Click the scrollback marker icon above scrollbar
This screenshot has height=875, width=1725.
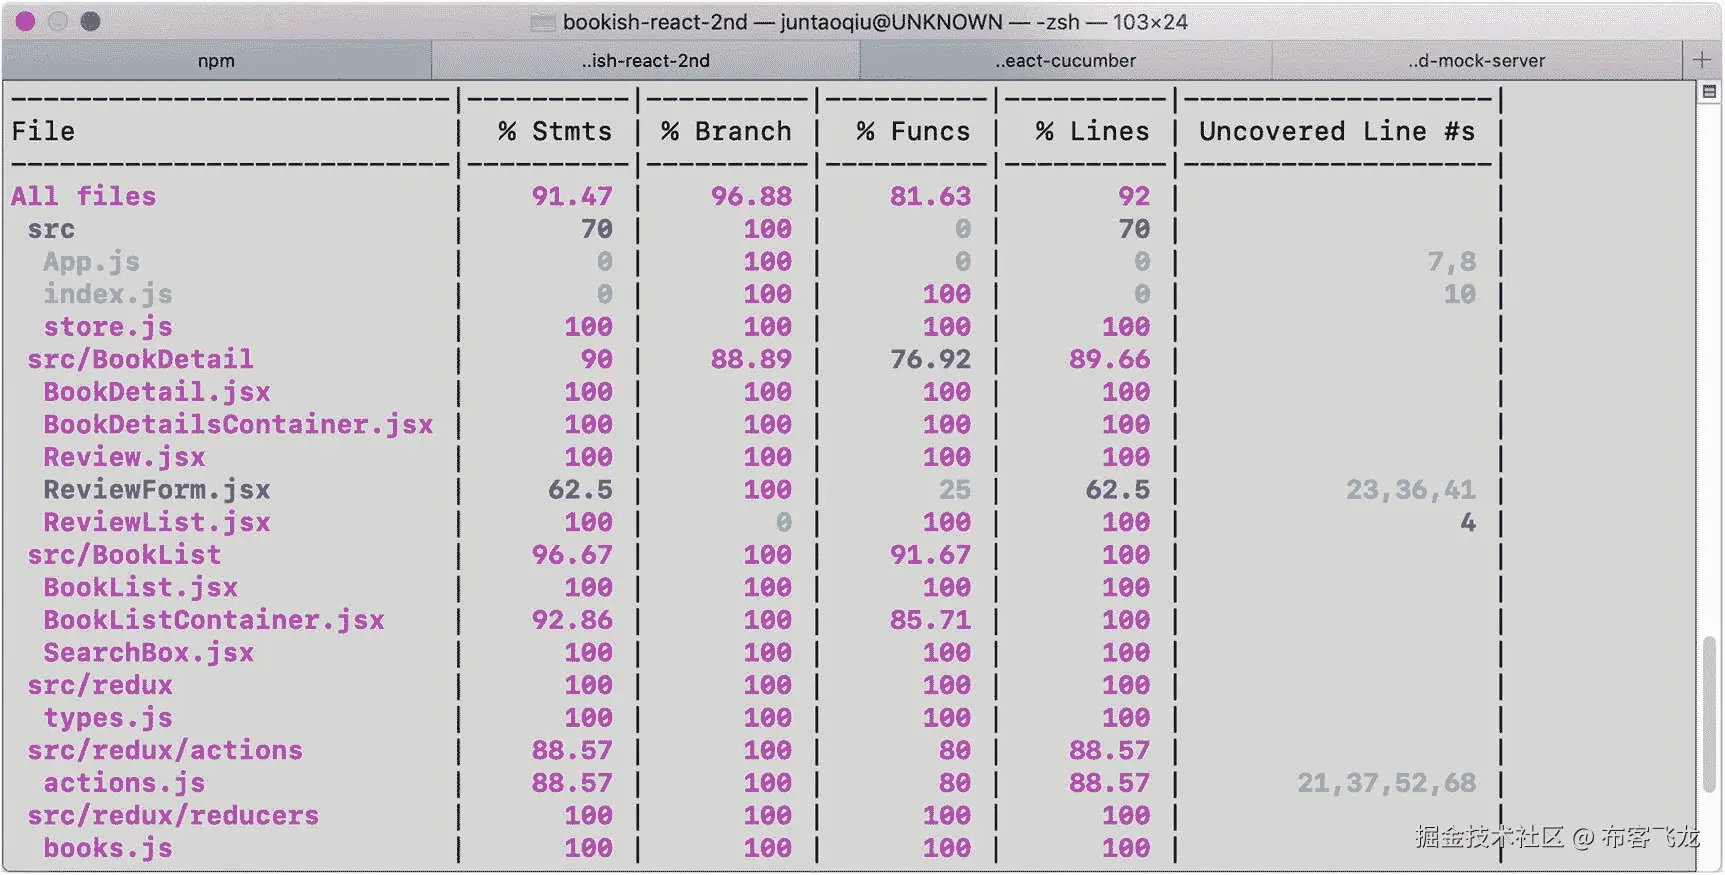1709,92
